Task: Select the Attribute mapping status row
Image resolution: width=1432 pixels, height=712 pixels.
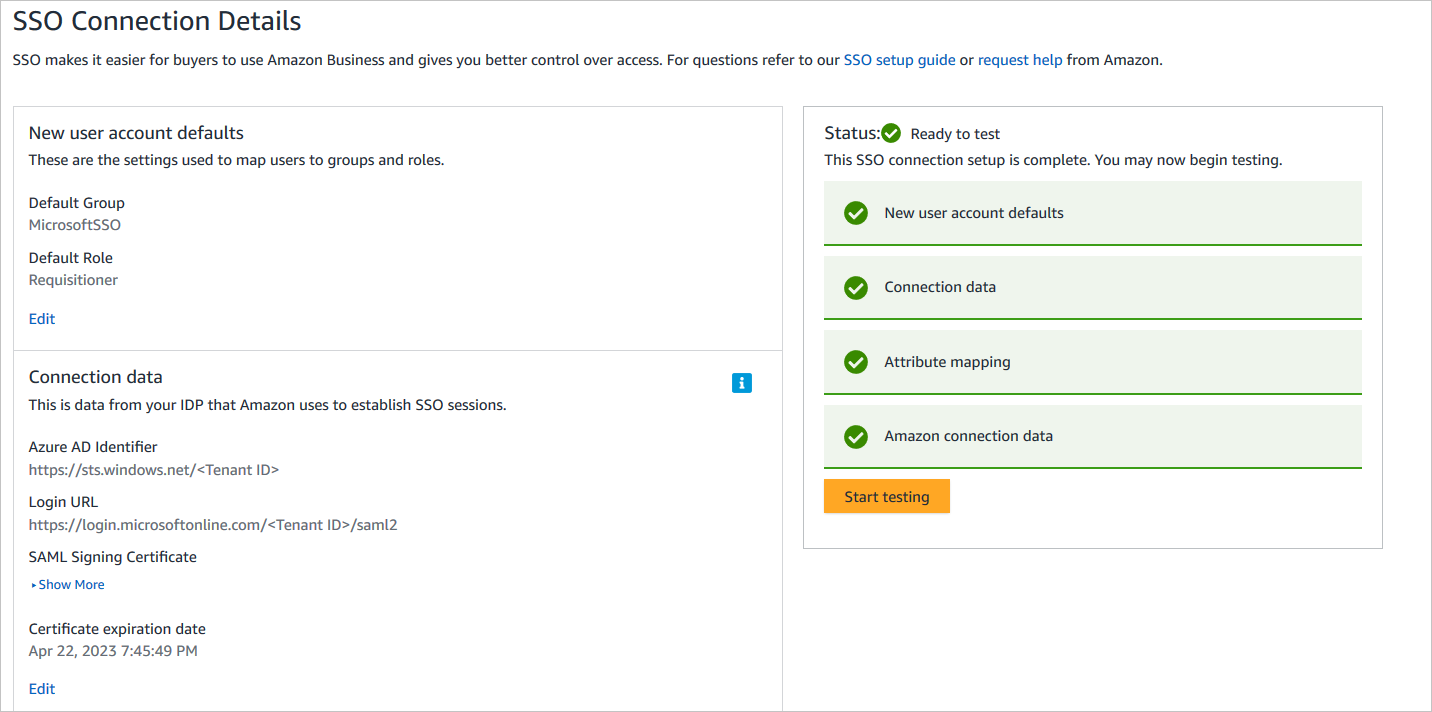Action: coord(1093,362)
